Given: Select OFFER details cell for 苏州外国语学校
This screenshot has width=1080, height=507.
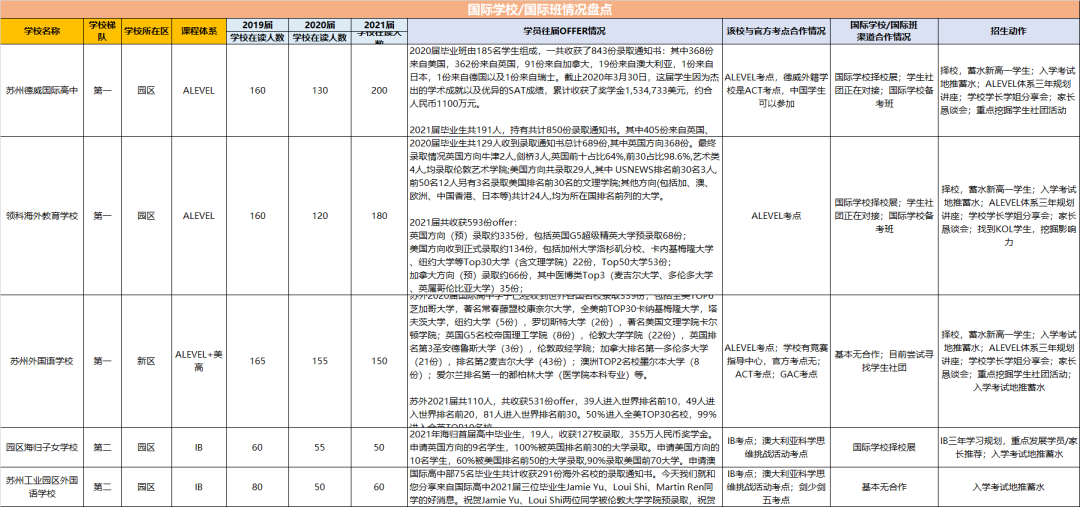Looking at the screenshot, I should [565, 360].
